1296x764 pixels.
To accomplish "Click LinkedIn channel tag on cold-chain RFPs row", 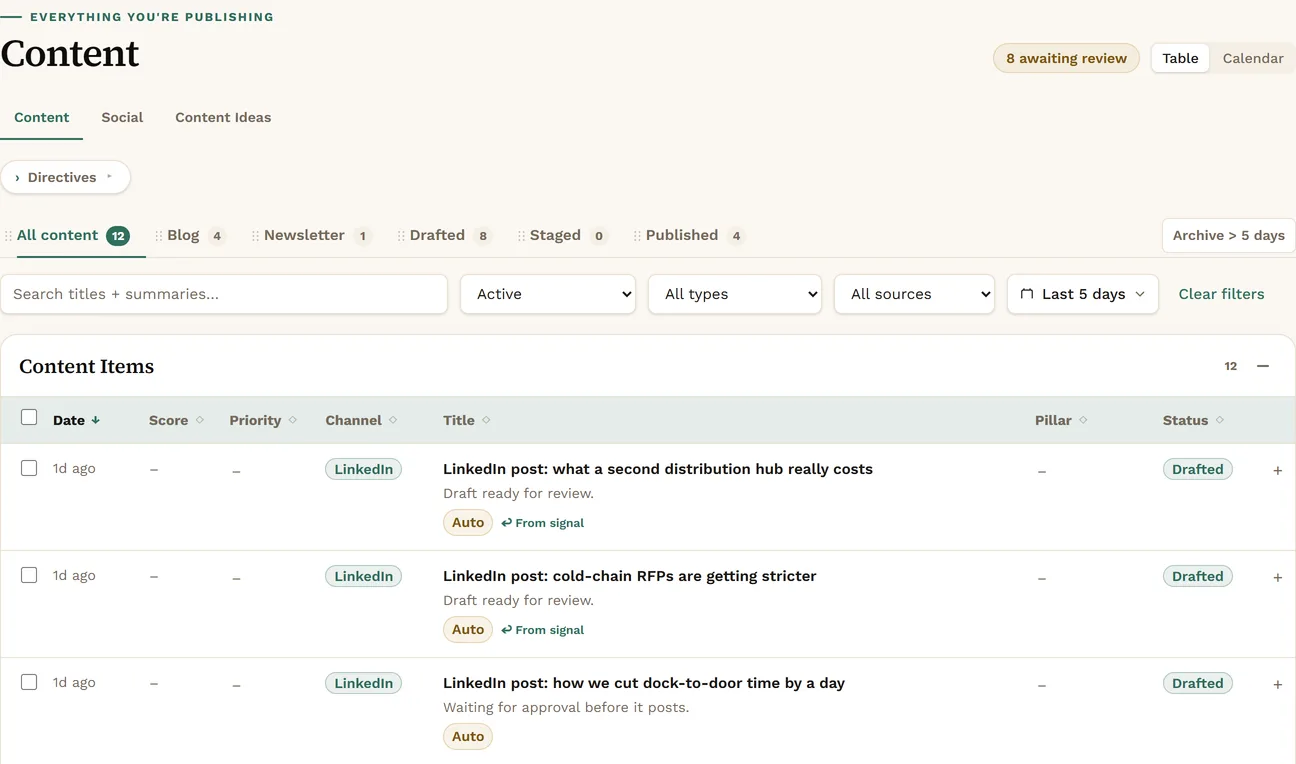I will [x=363, y=576].
